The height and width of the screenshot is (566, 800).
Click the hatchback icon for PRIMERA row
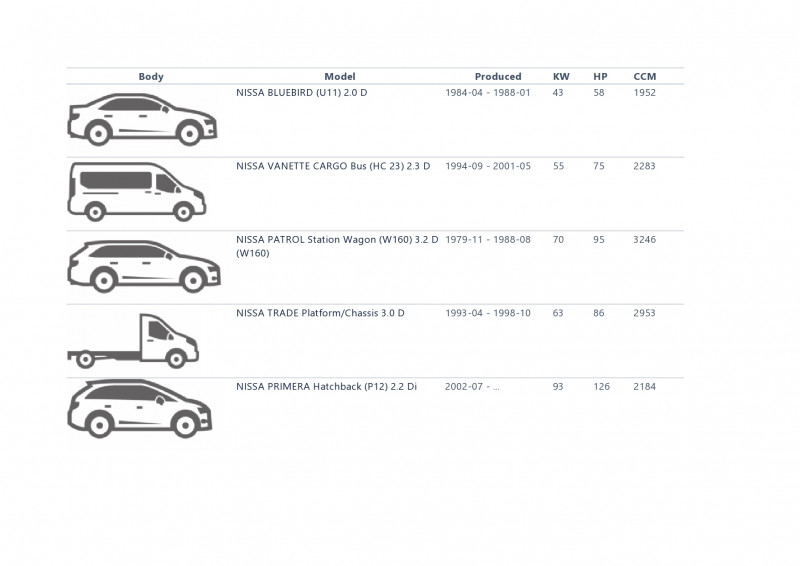[x=140, y=408]
